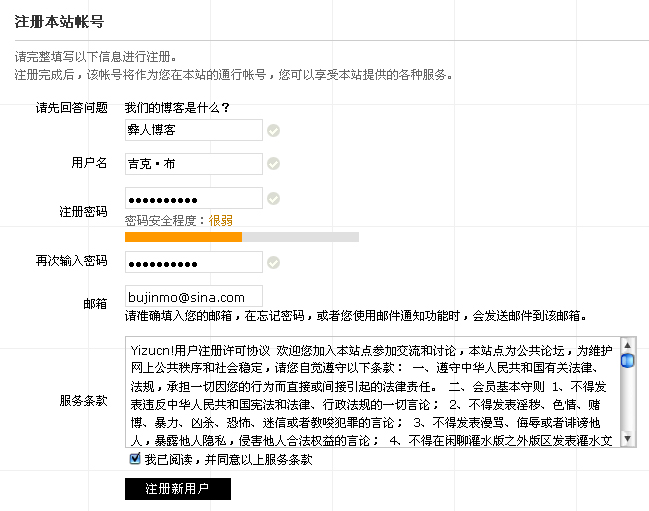Screen dimensions: 649x511
Task: Click the validation checkmark next to username field
Action: [x=273, y=164]
